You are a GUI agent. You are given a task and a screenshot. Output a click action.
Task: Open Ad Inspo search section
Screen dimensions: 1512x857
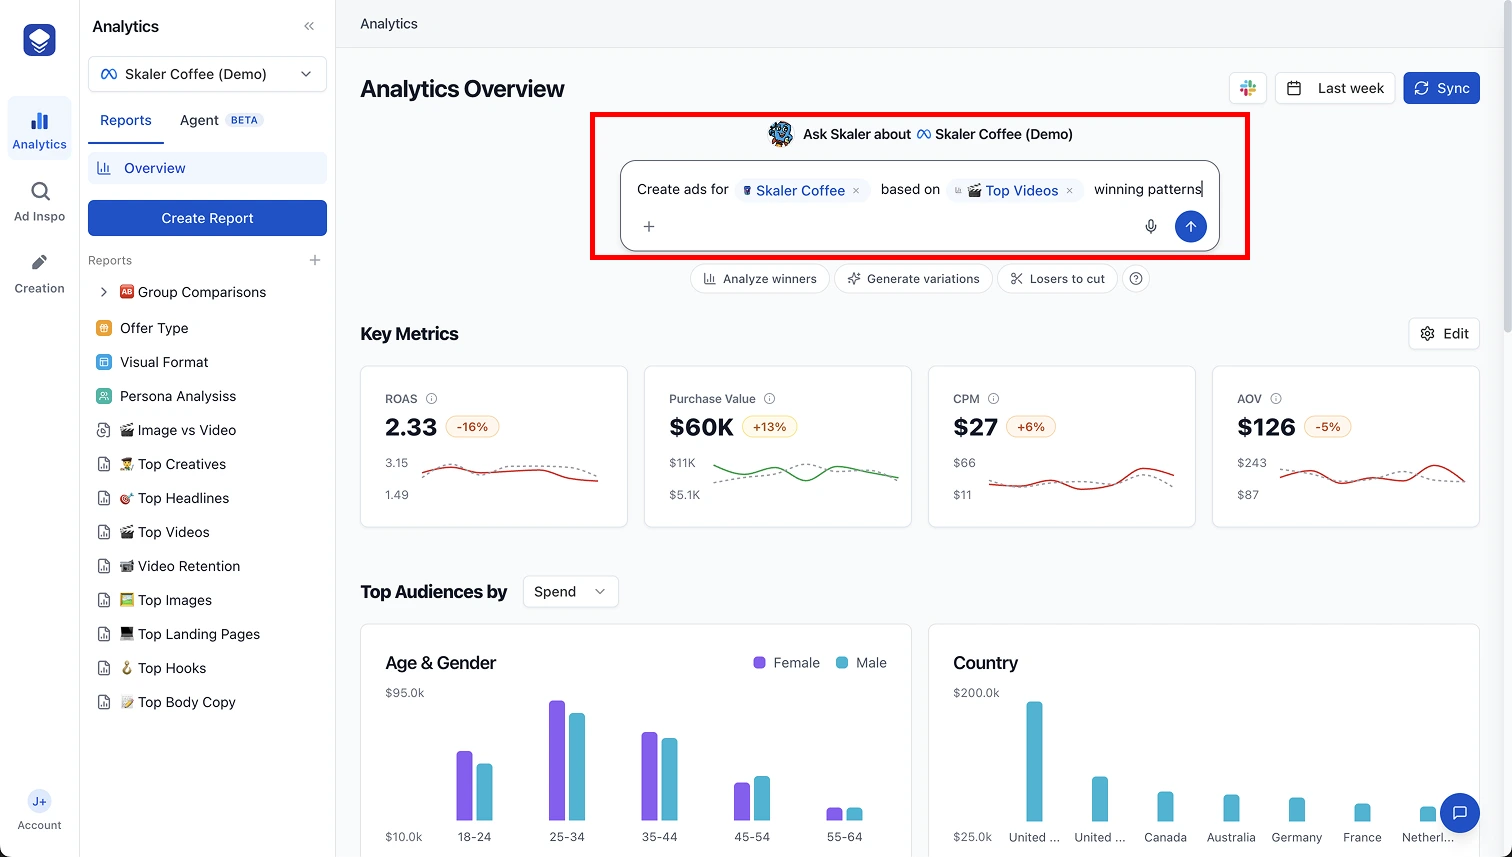39,201
